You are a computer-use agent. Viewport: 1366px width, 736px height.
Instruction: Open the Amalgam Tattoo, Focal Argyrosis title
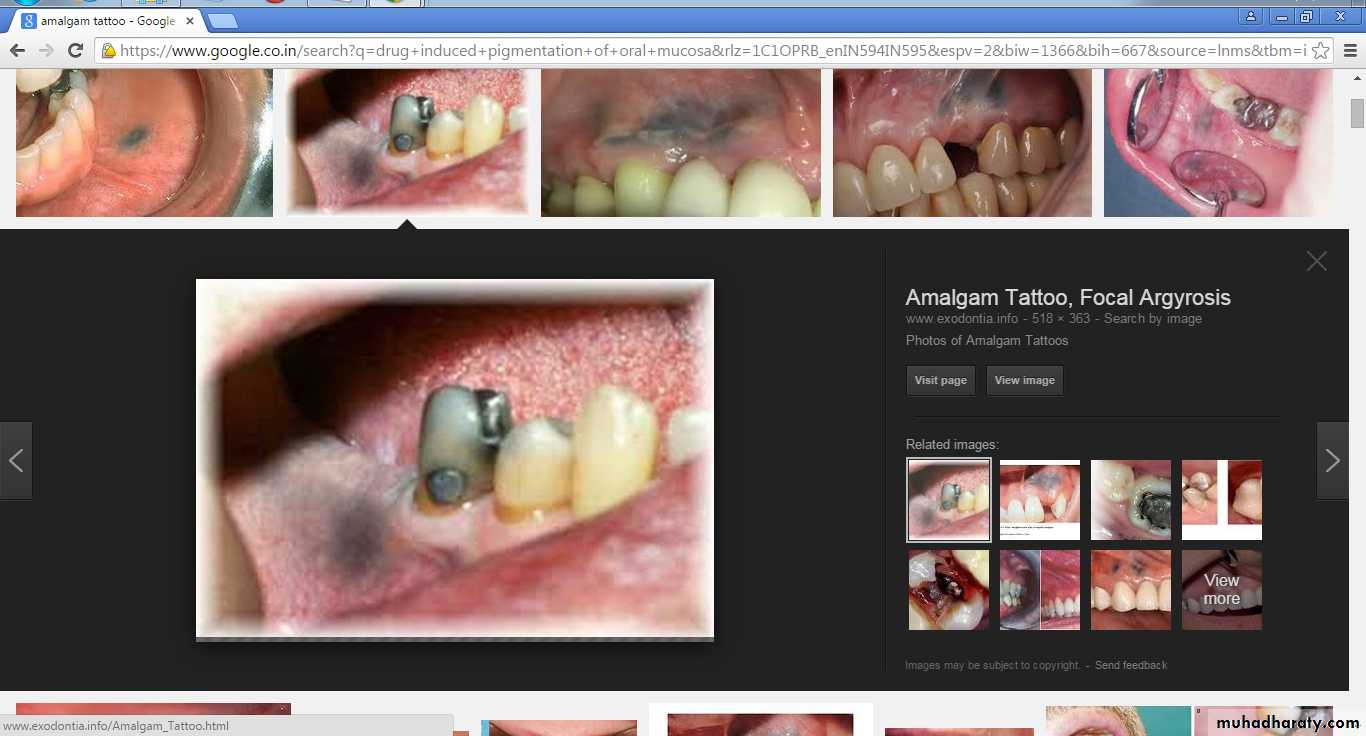pyautogui.click(x=1067, y=297)
